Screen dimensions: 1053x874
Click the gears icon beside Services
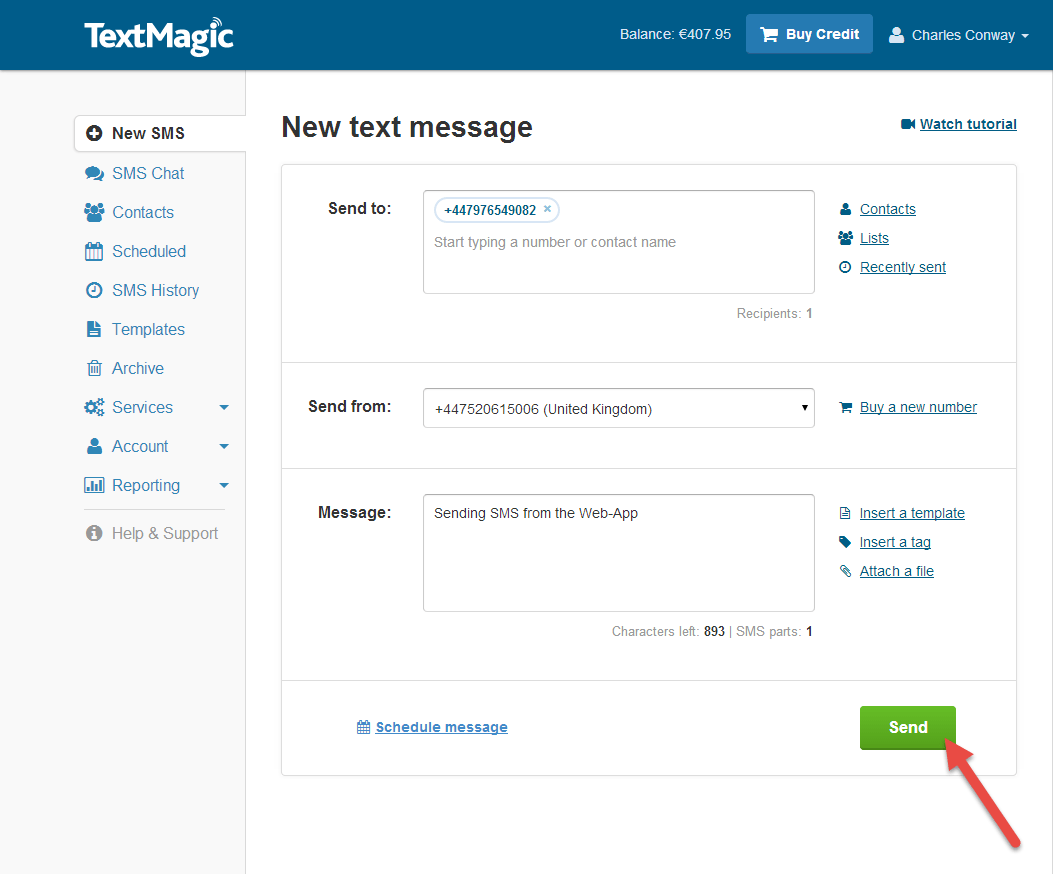pos(94,407)
